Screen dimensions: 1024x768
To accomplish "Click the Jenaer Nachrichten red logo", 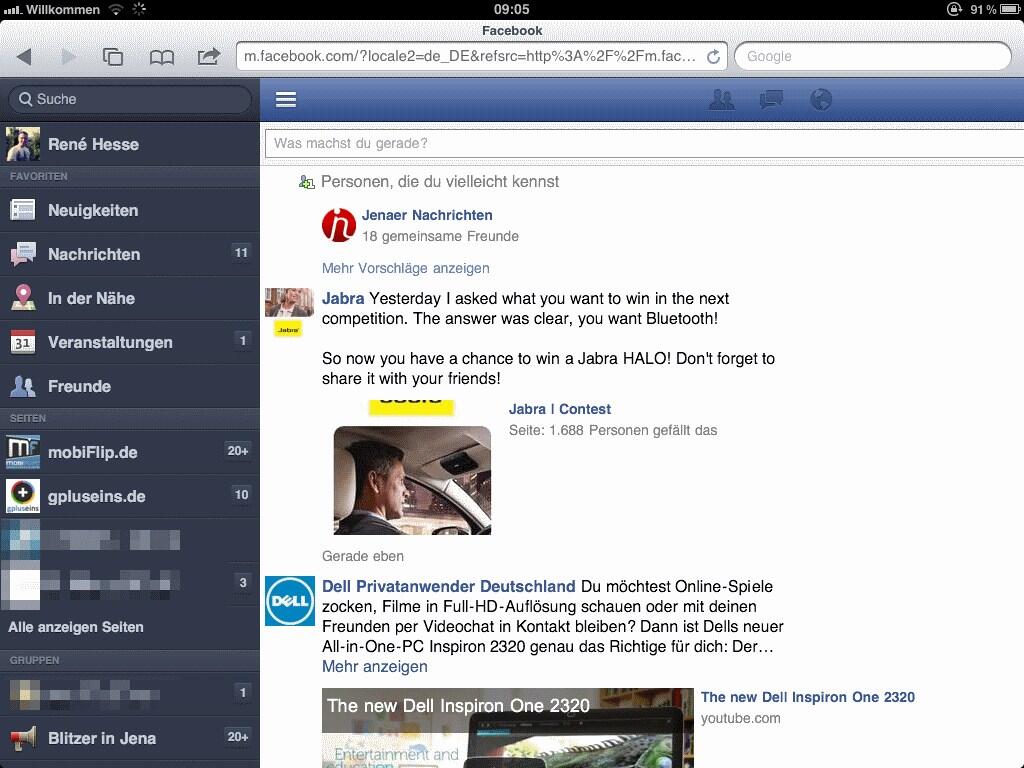I will (339, 225).
